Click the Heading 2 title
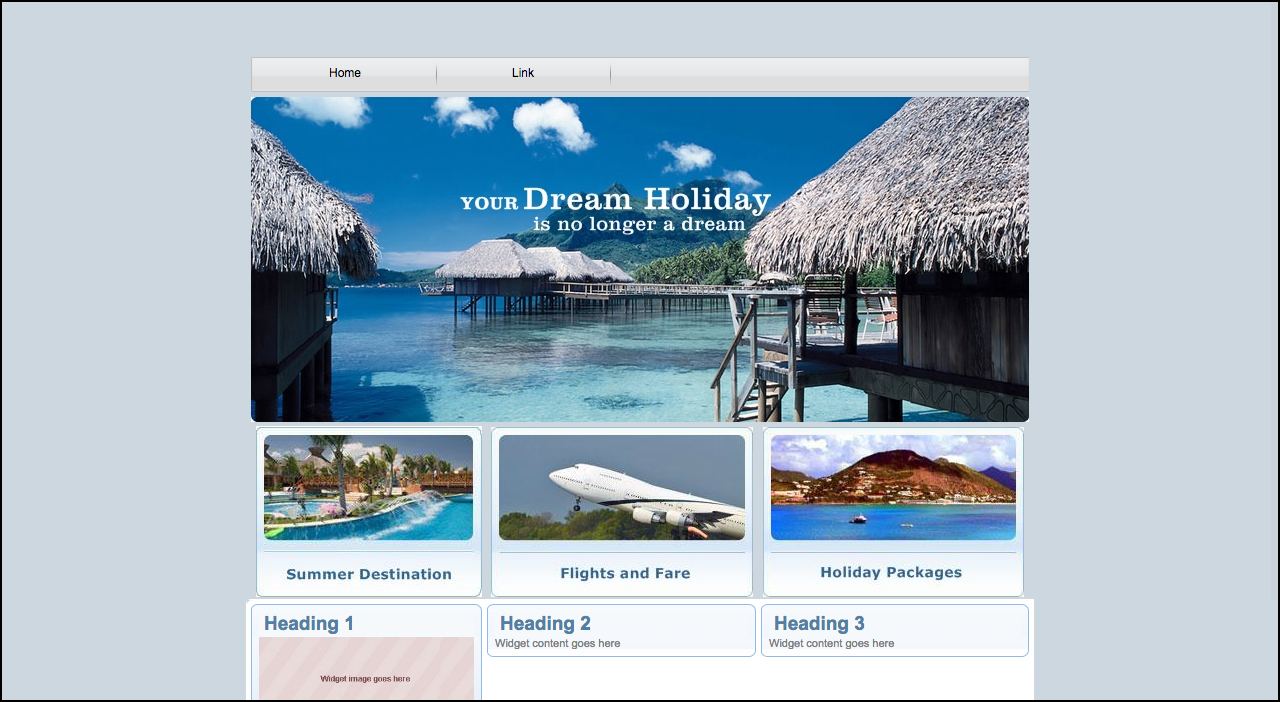 coord(545,624)
